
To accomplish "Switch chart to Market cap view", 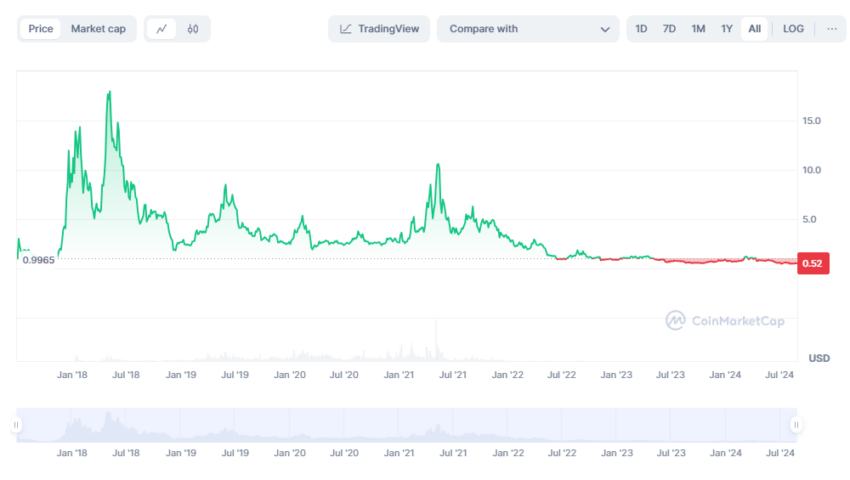I will 98,29.
